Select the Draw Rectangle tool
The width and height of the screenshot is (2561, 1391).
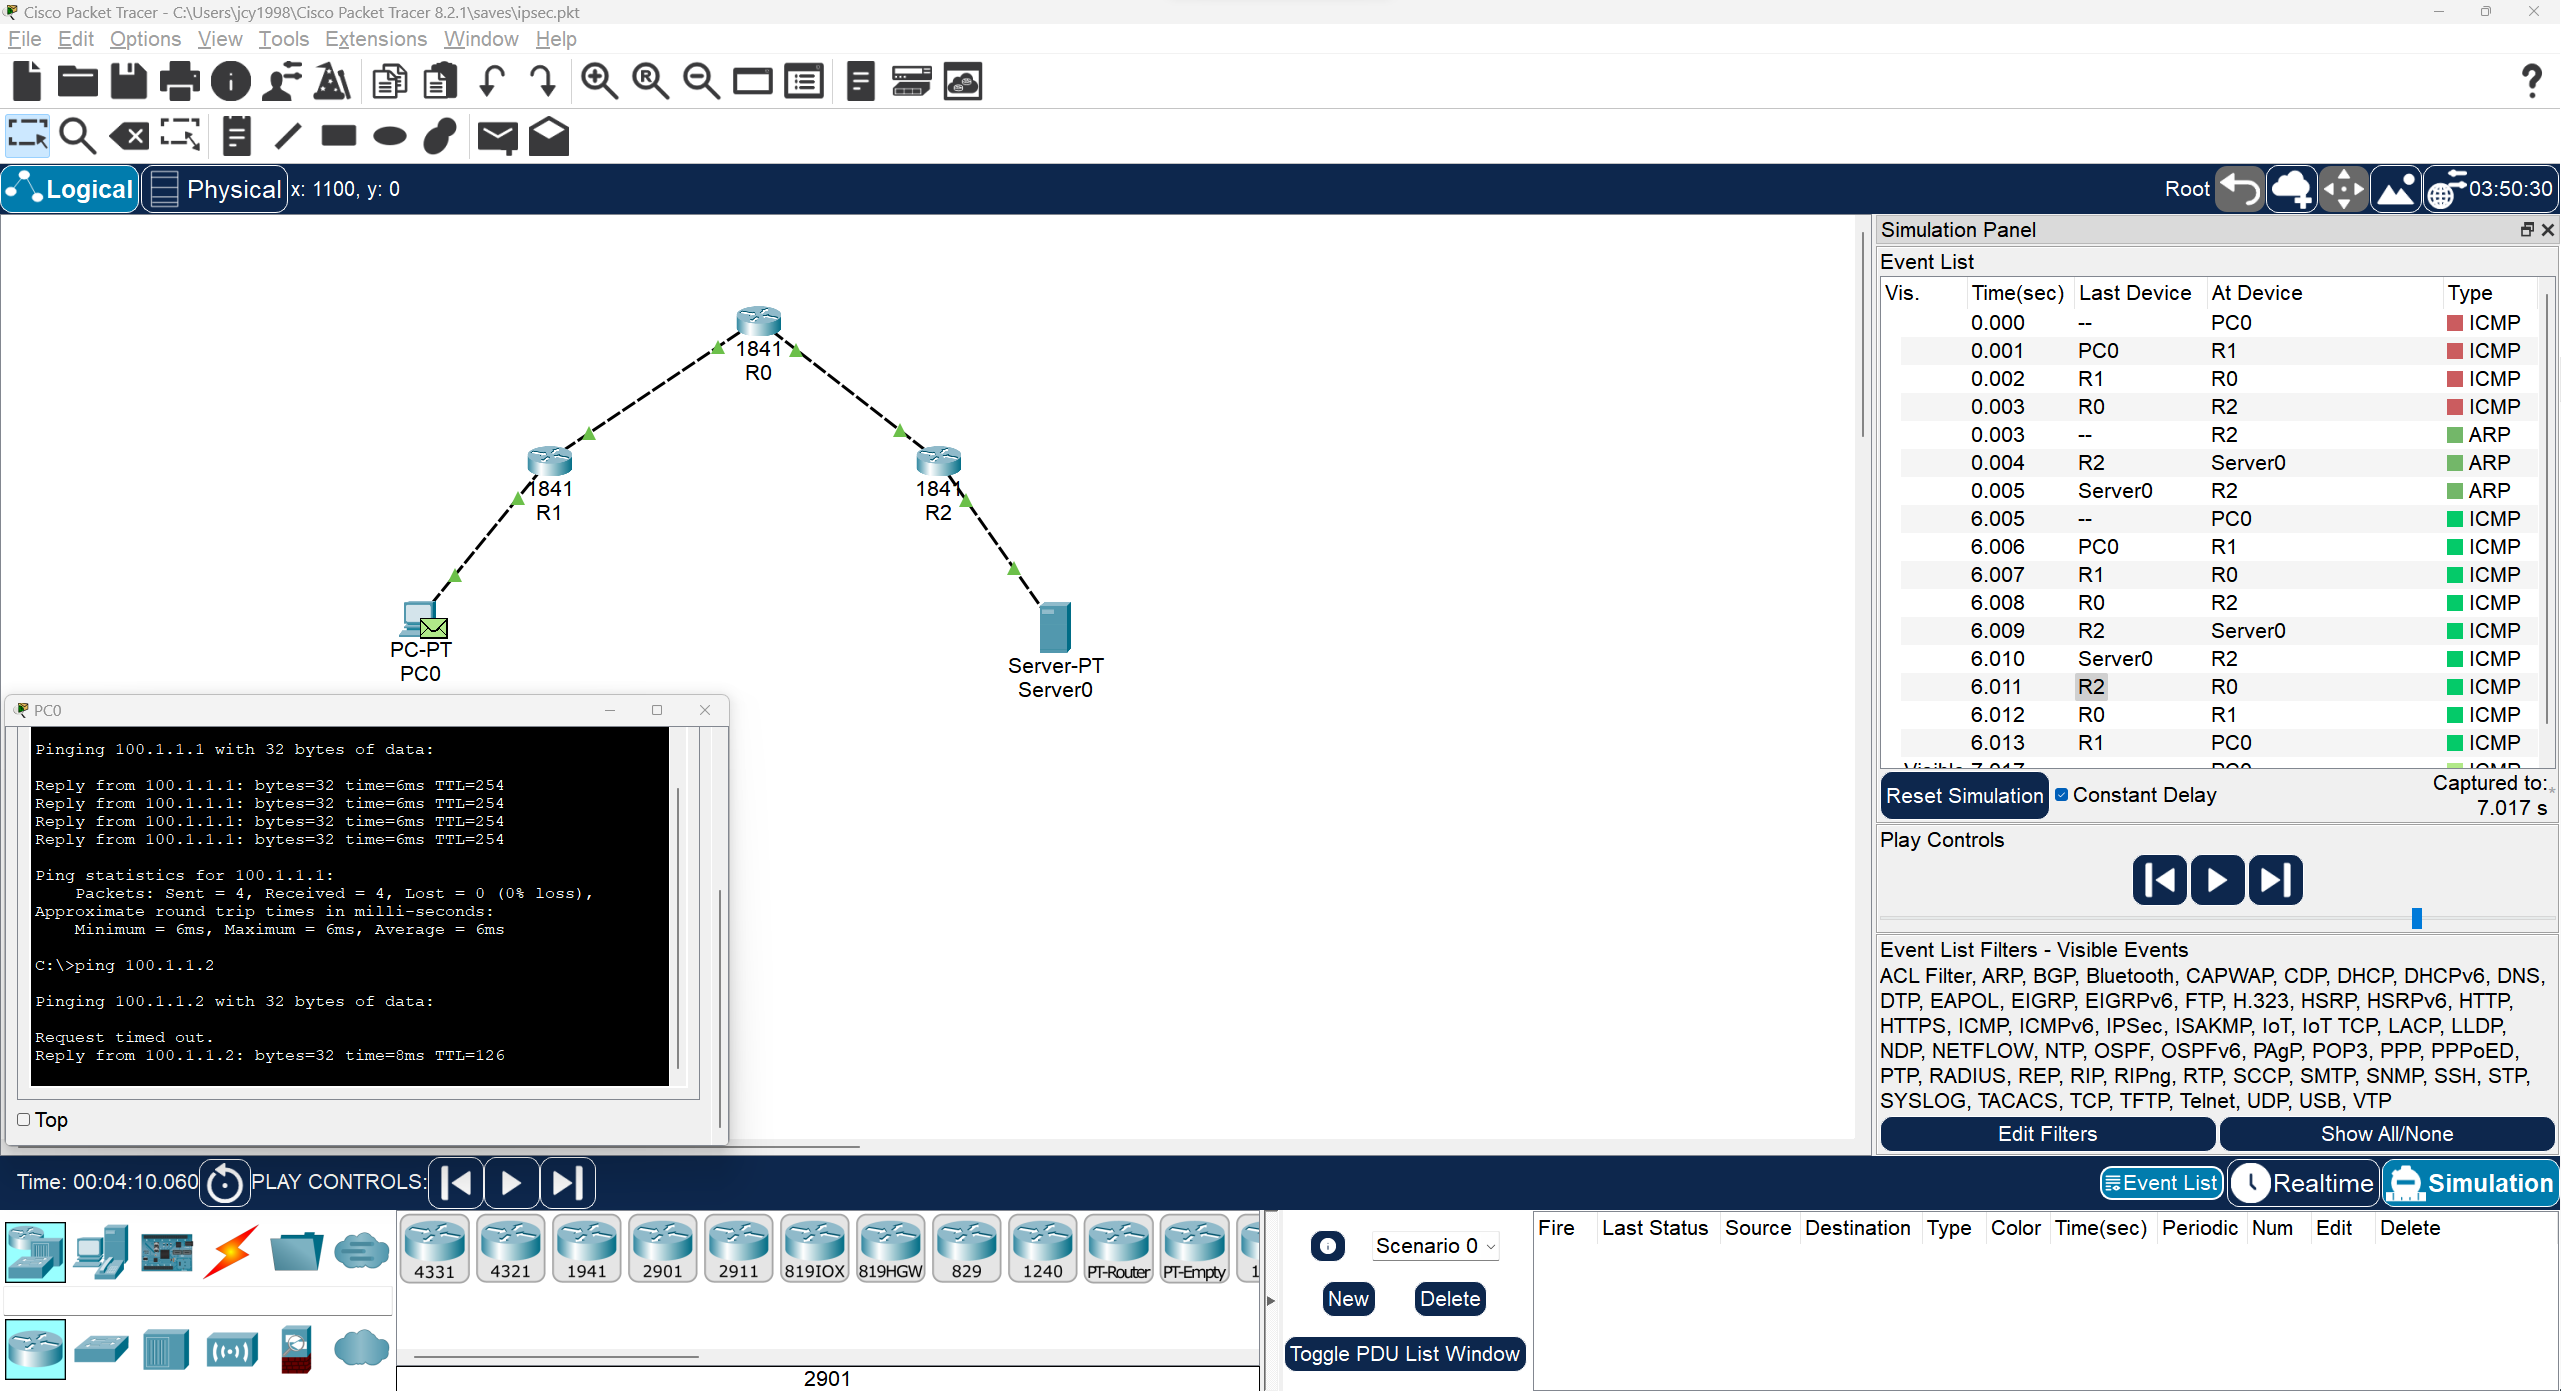(339, 136)
